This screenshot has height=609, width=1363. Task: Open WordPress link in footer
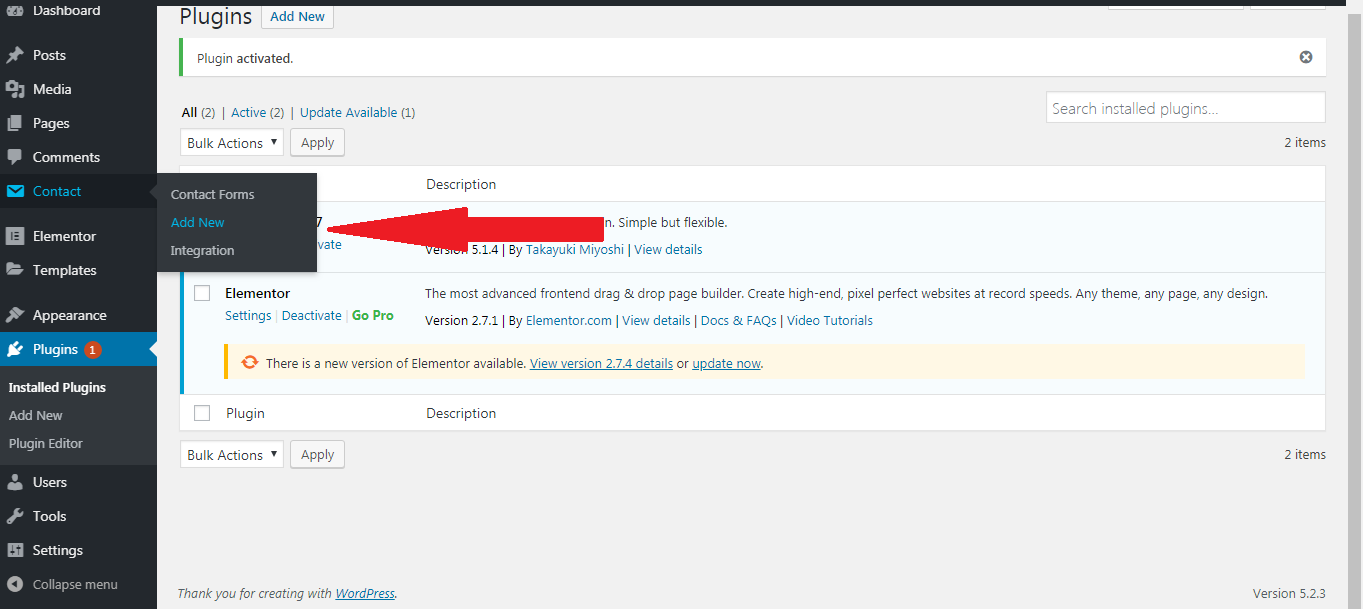[365, 593]
